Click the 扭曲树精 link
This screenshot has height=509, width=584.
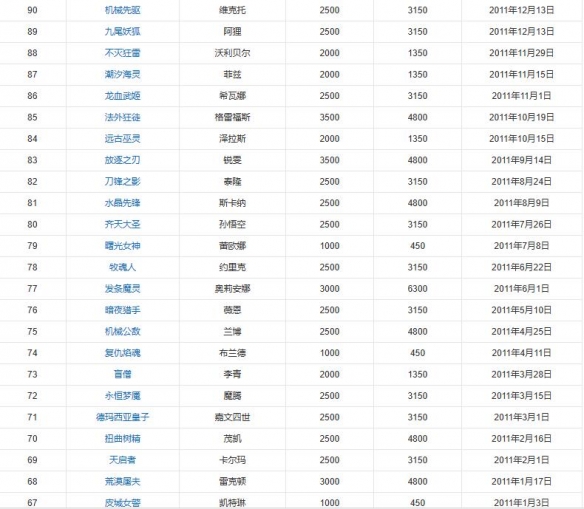pyautogui.click(x=123, y=438)
